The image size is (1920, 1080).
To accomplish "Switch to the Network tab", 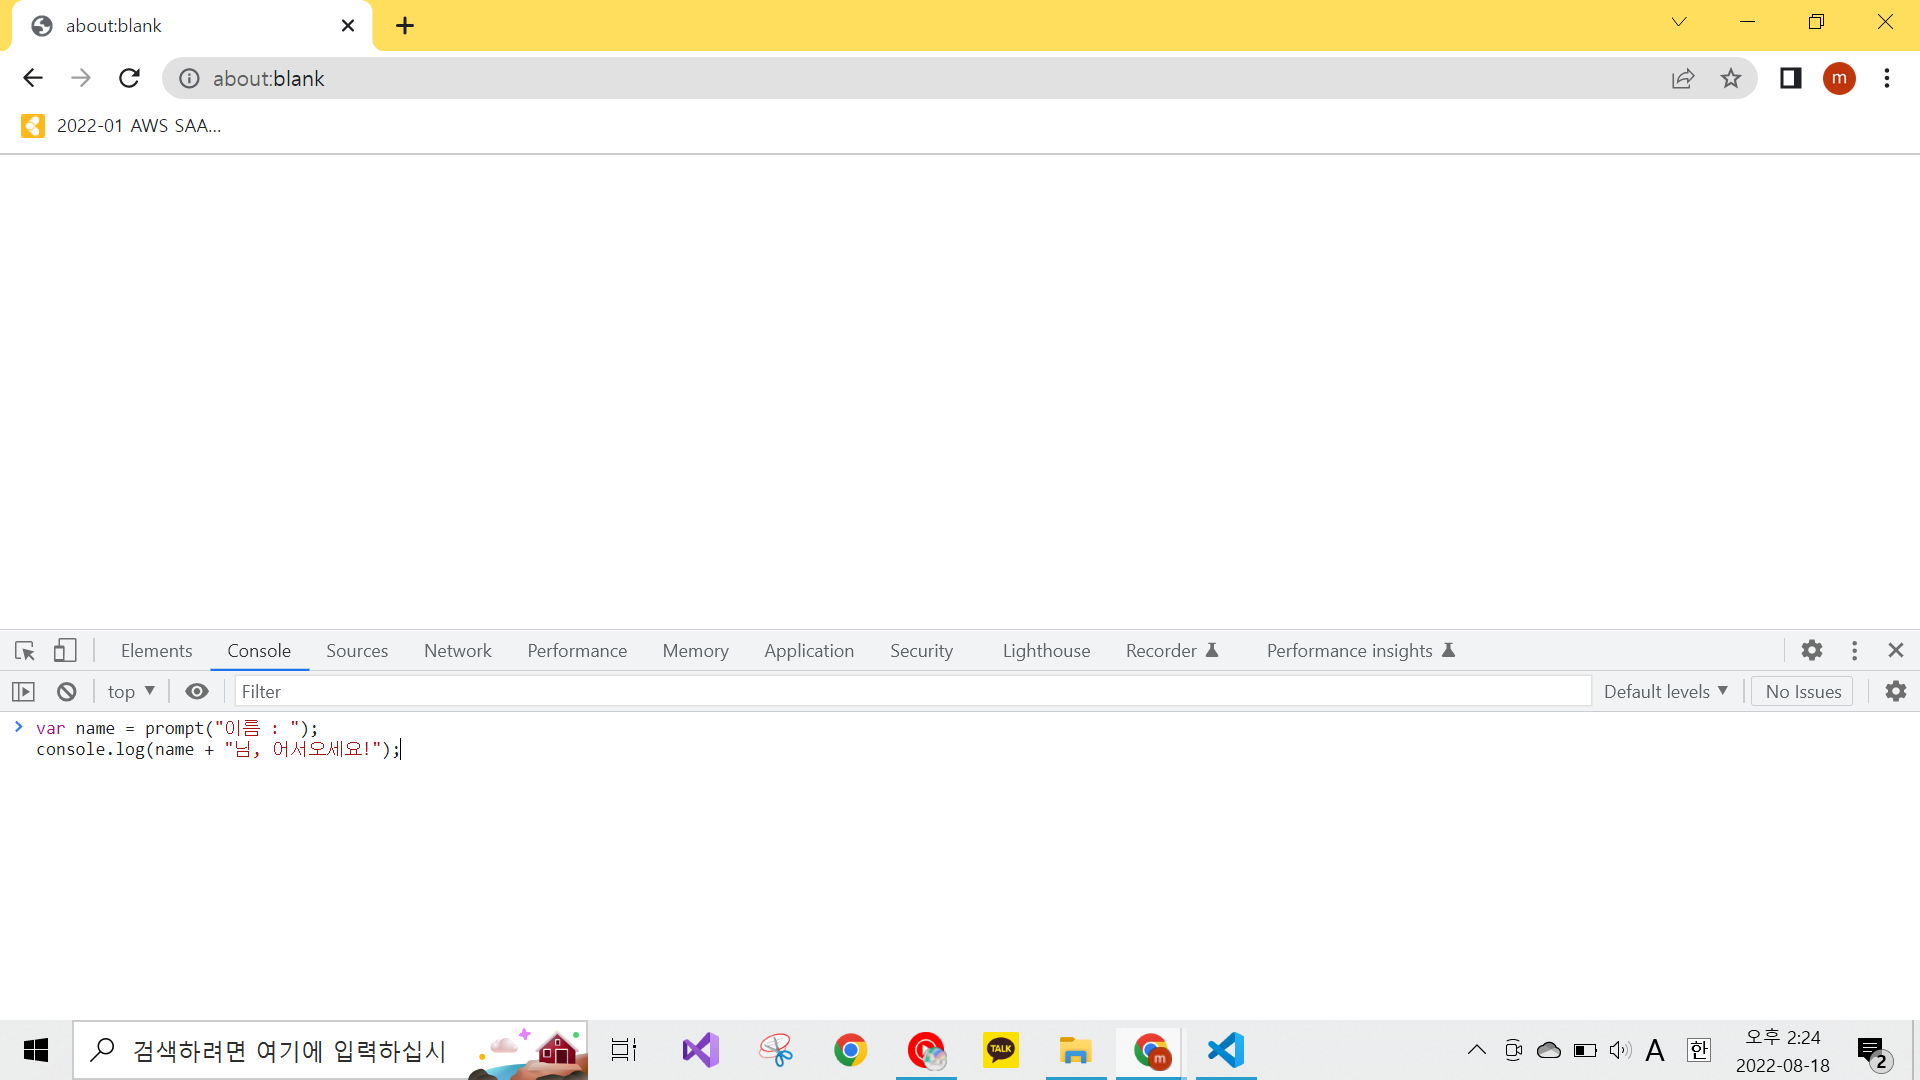I will [x=457, y=651].
